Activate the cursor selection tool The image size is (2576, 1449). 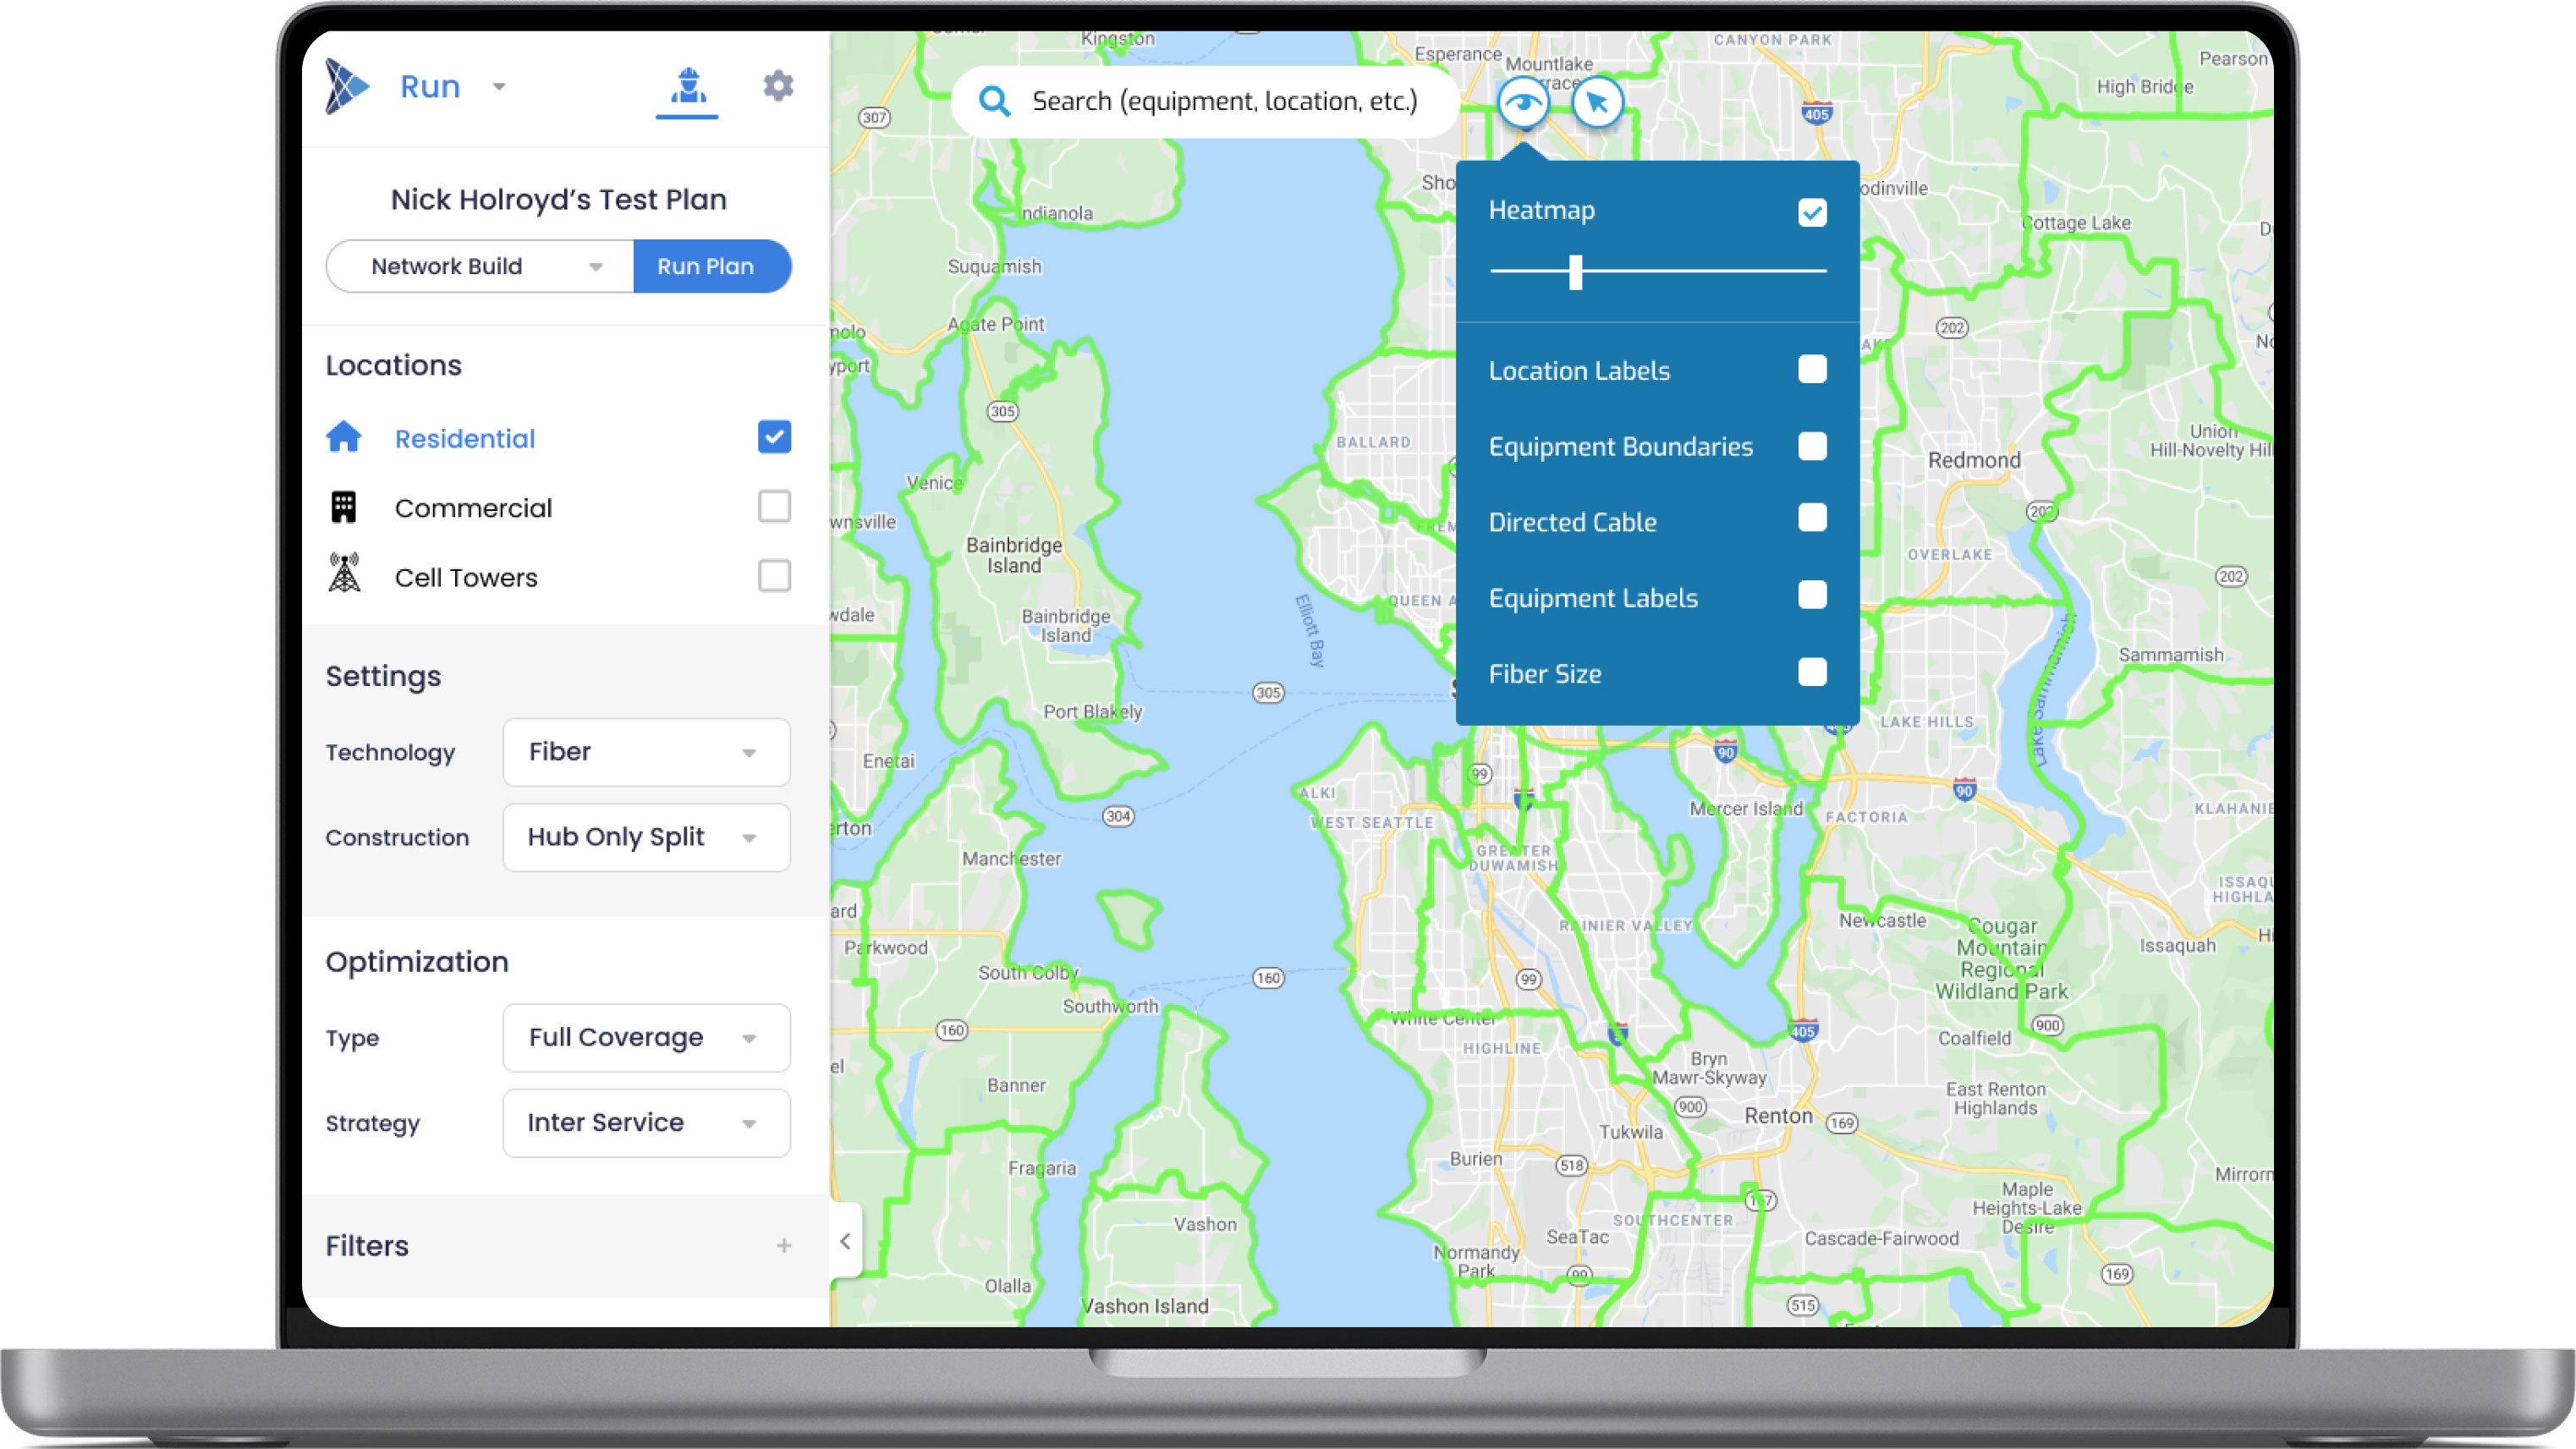[x=1597, y=102]
